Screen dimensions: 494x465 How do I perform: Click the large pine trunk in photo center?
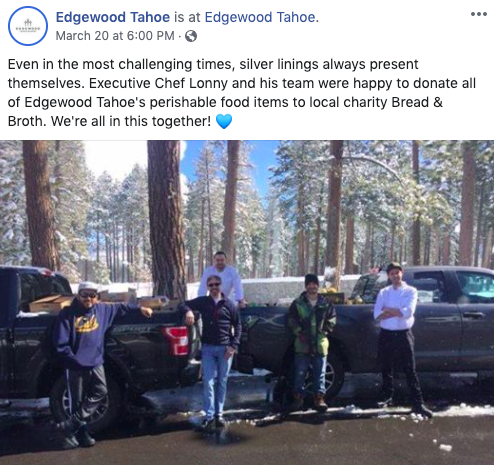tap(166, 218)
